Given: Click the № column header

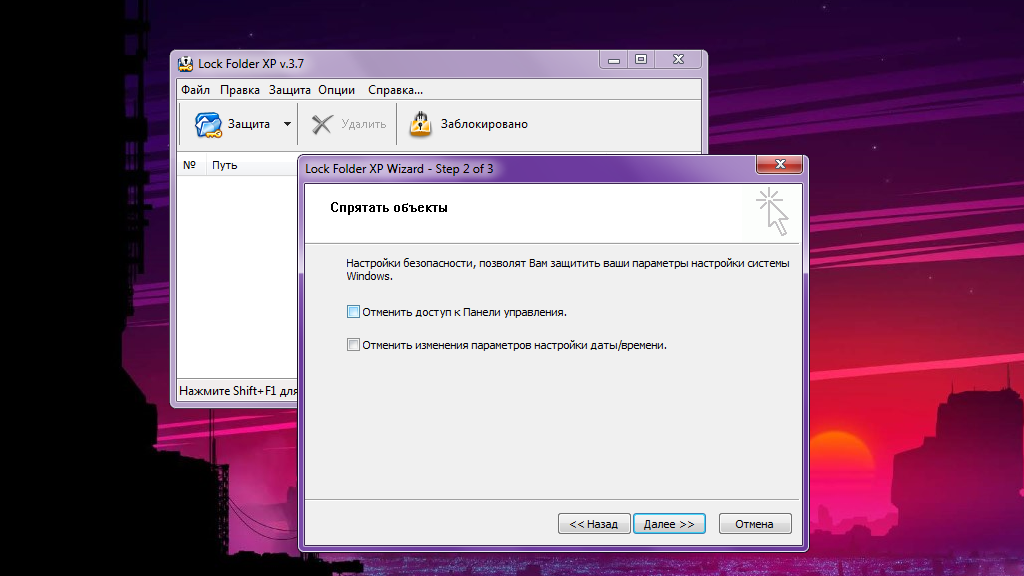Looking at the screenshot, I should tap(189, 165).
